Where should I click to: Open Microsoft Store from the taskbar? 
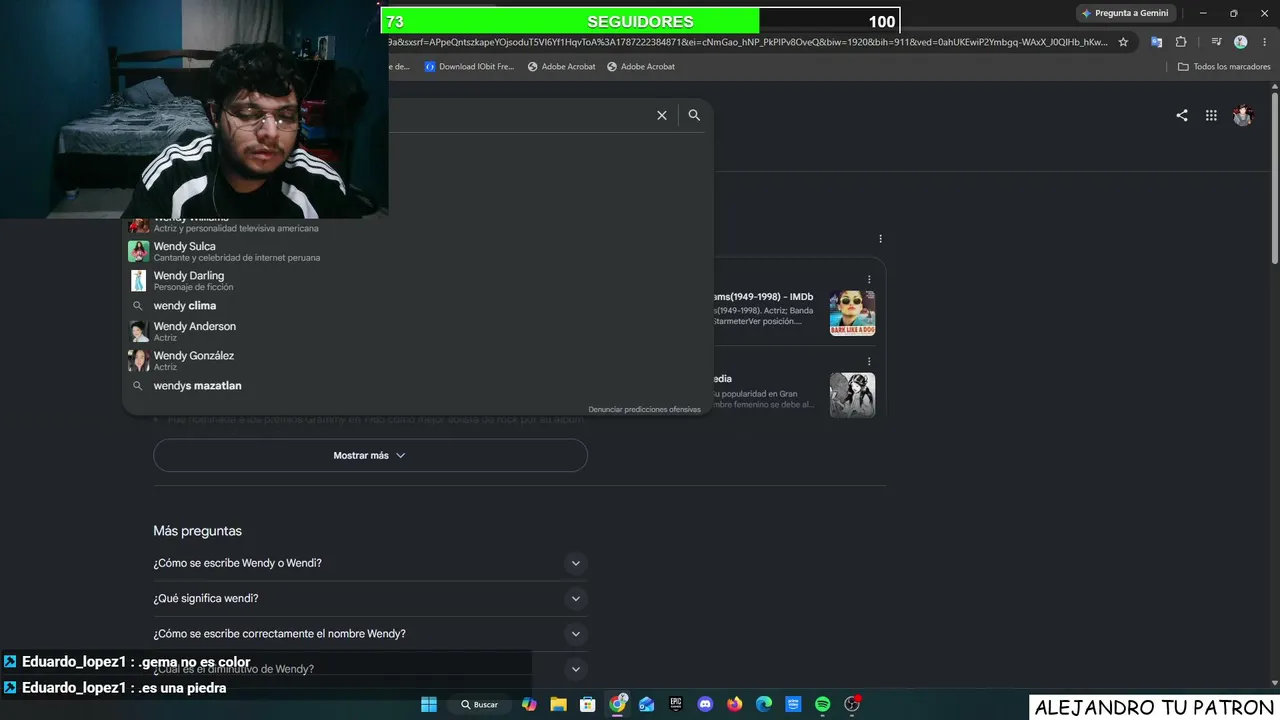coord(588,704)
